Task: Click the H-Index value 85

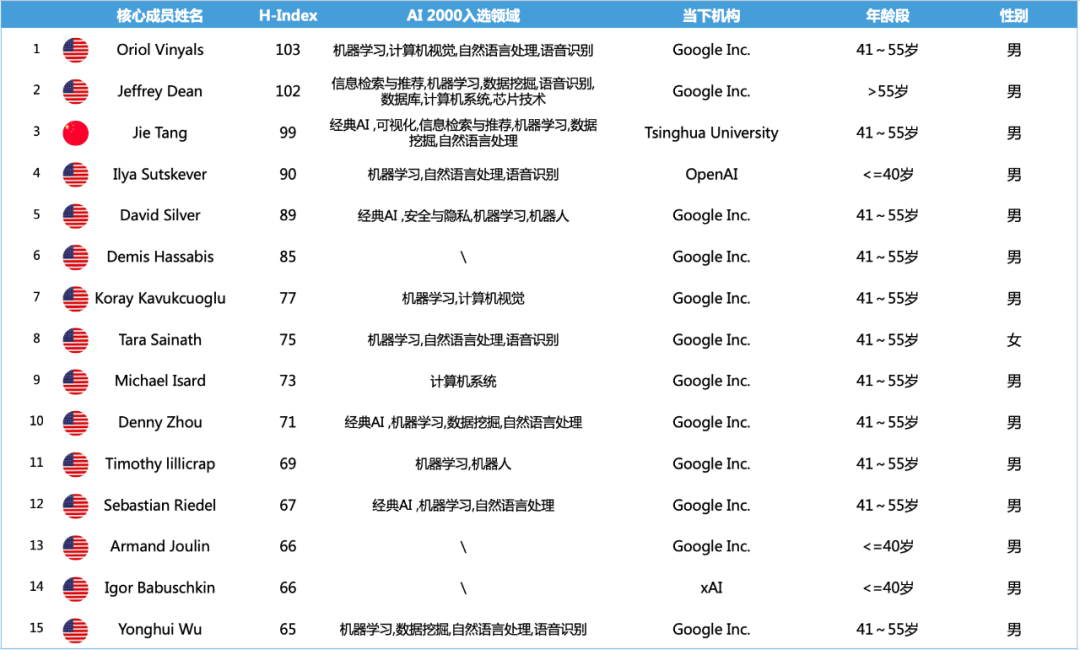Action: (x=288, y=257)
